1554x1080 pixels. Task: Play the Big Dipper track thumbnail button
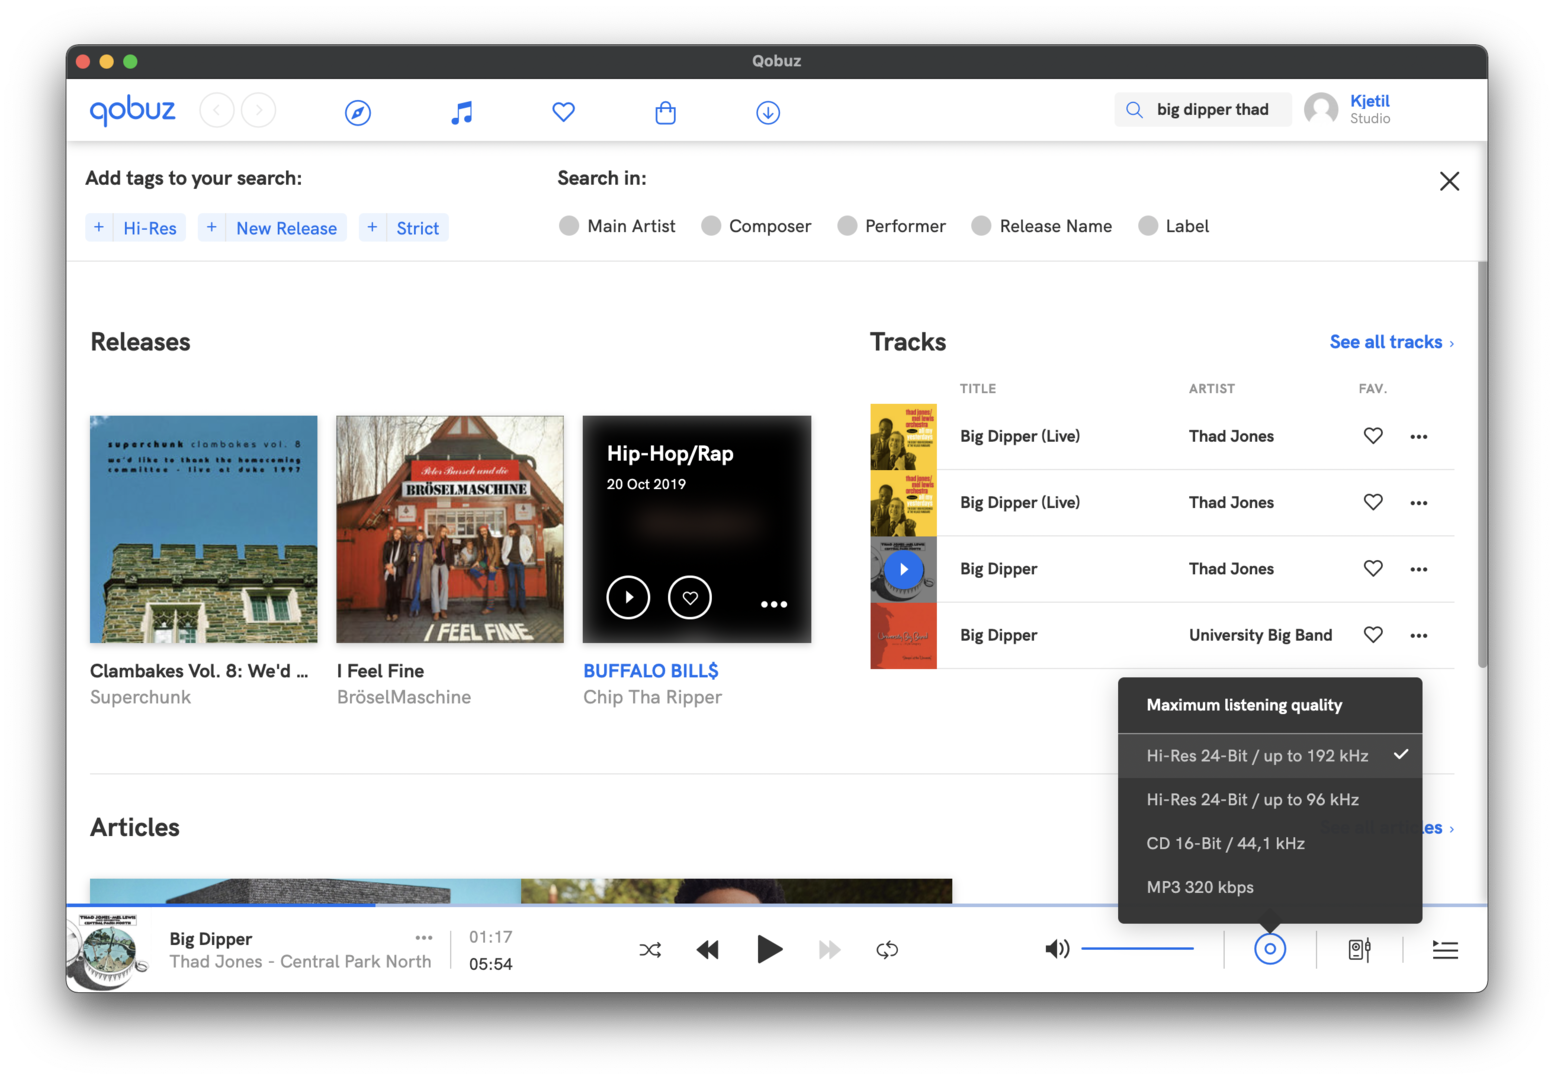click(904, 569)
